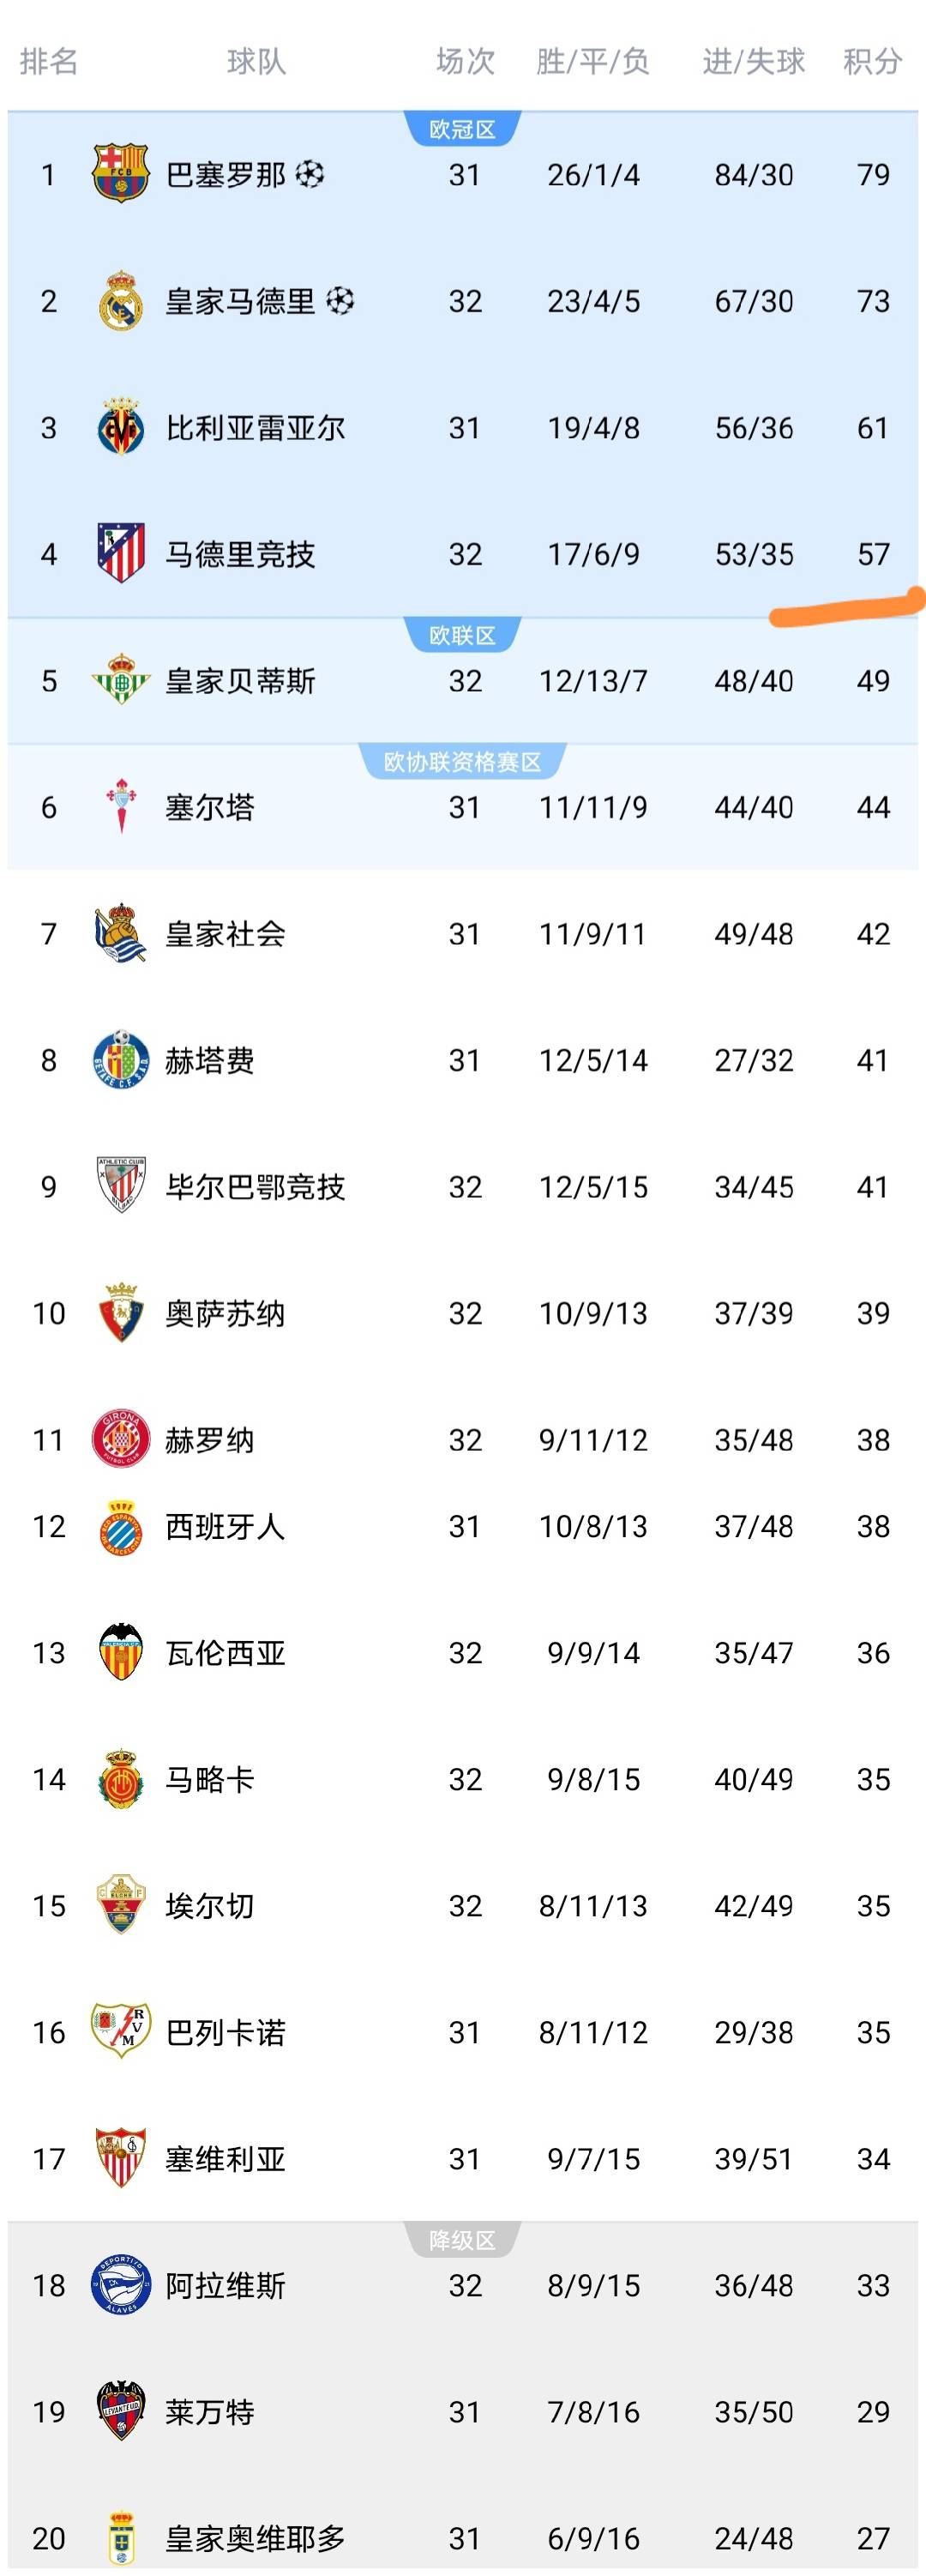Click the 积分 column header
Viewport: 926px width, 2576px height.
pos(872,62)
